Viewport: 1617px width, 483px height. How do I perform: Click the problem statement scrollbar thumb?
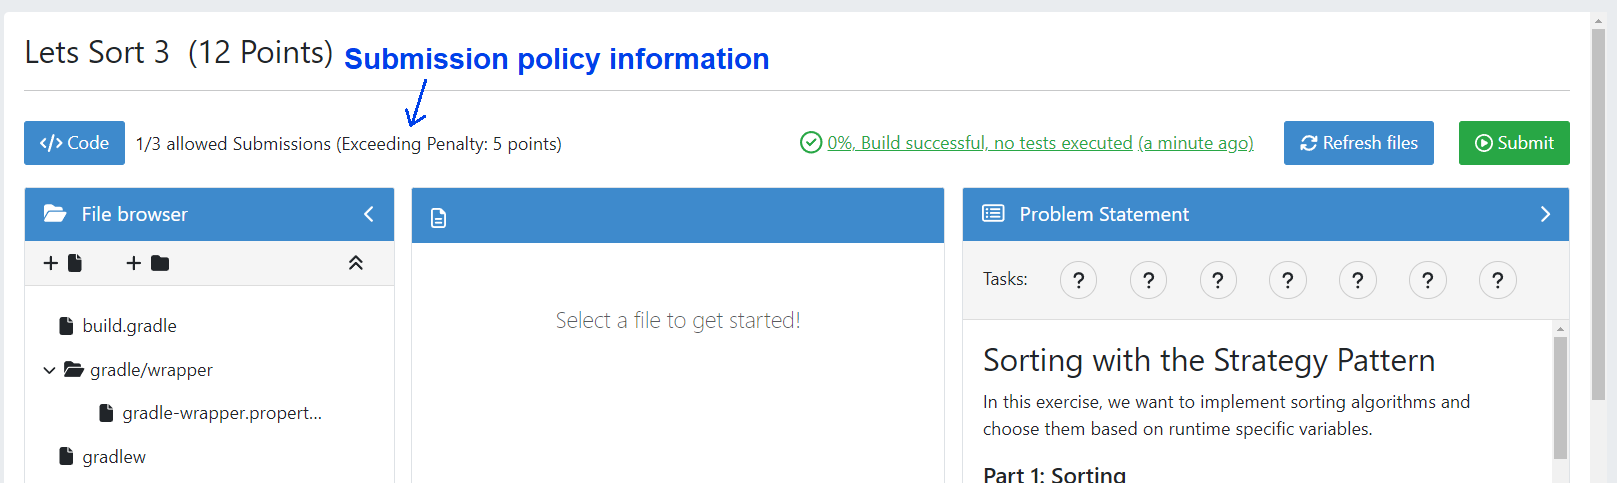(x=1560, y=397)
